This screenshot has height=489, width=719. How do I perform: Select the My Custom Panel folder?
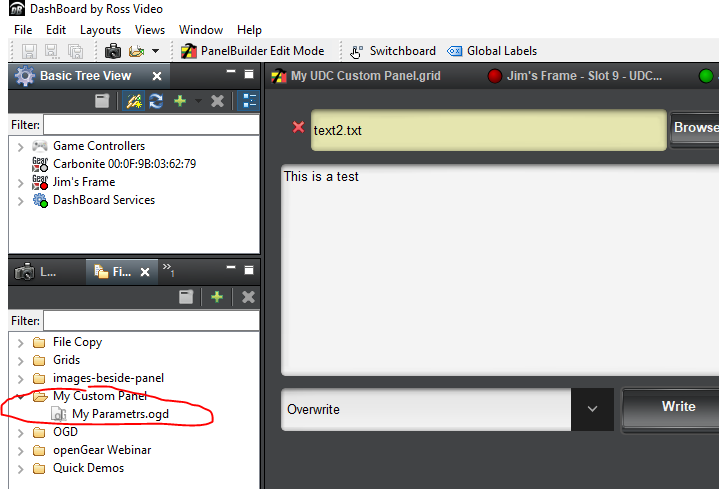[x=100, y=396]
